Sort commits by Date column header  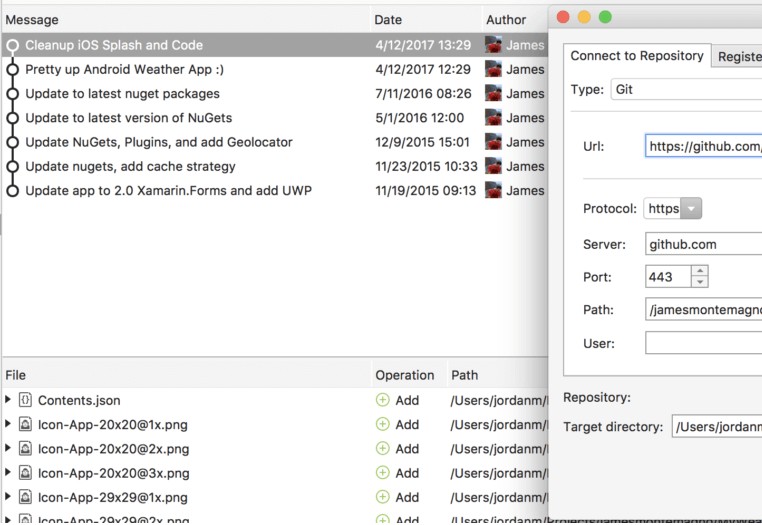(388, 19)
